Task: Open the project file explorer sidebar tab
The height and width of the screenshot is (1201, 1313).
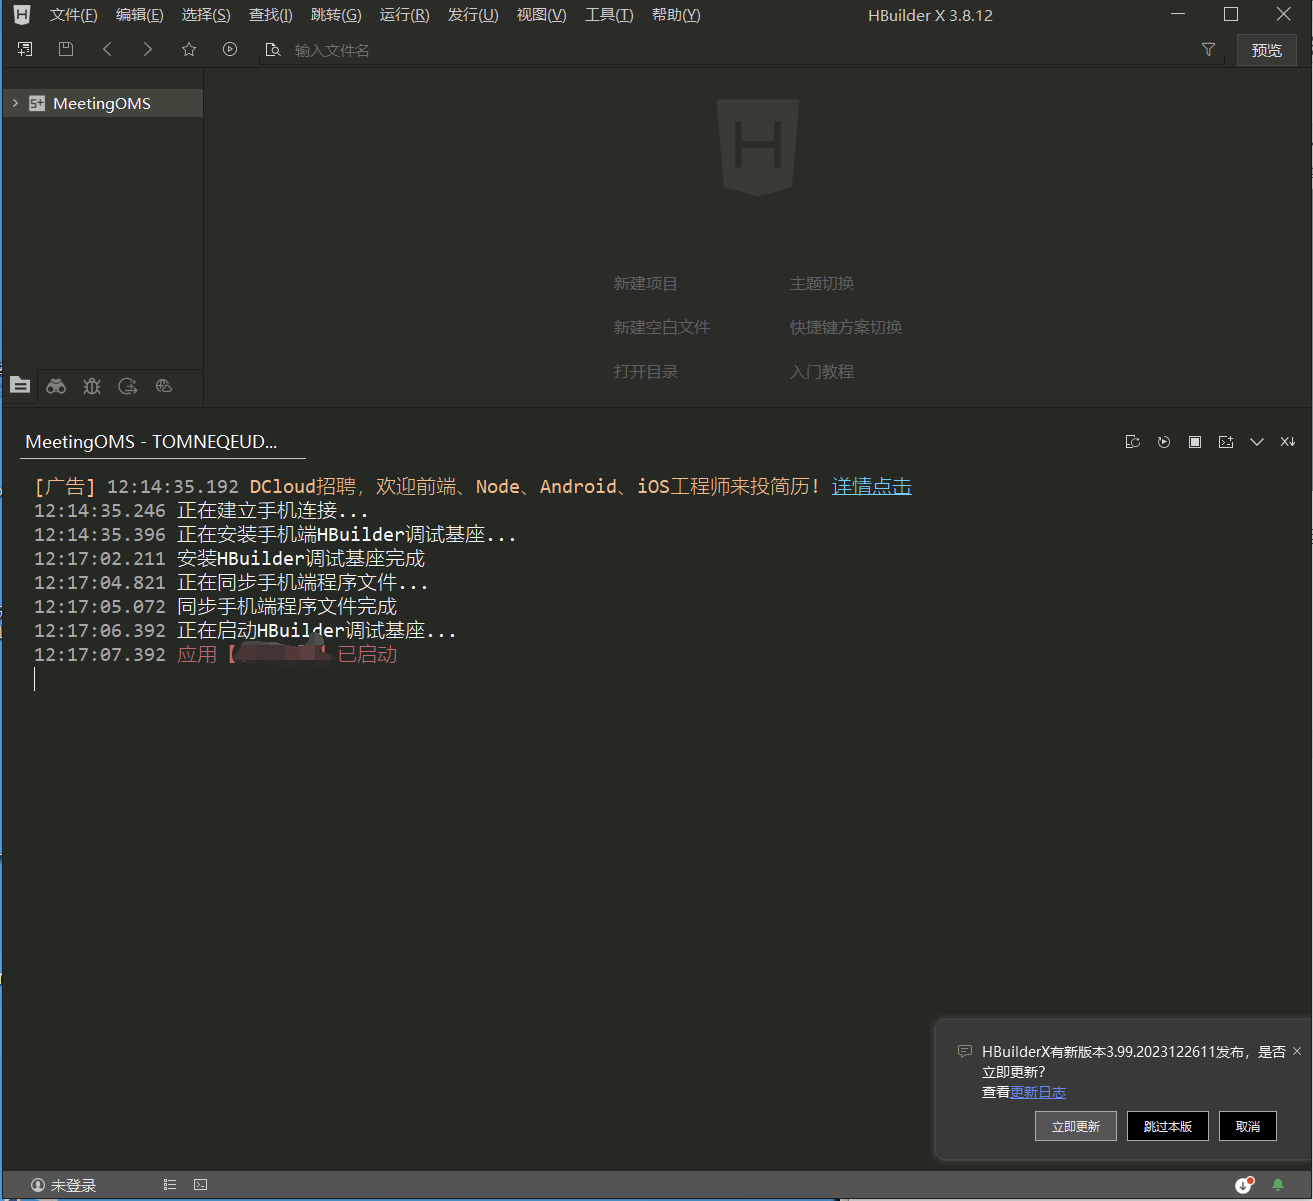Action: (20, 386)
